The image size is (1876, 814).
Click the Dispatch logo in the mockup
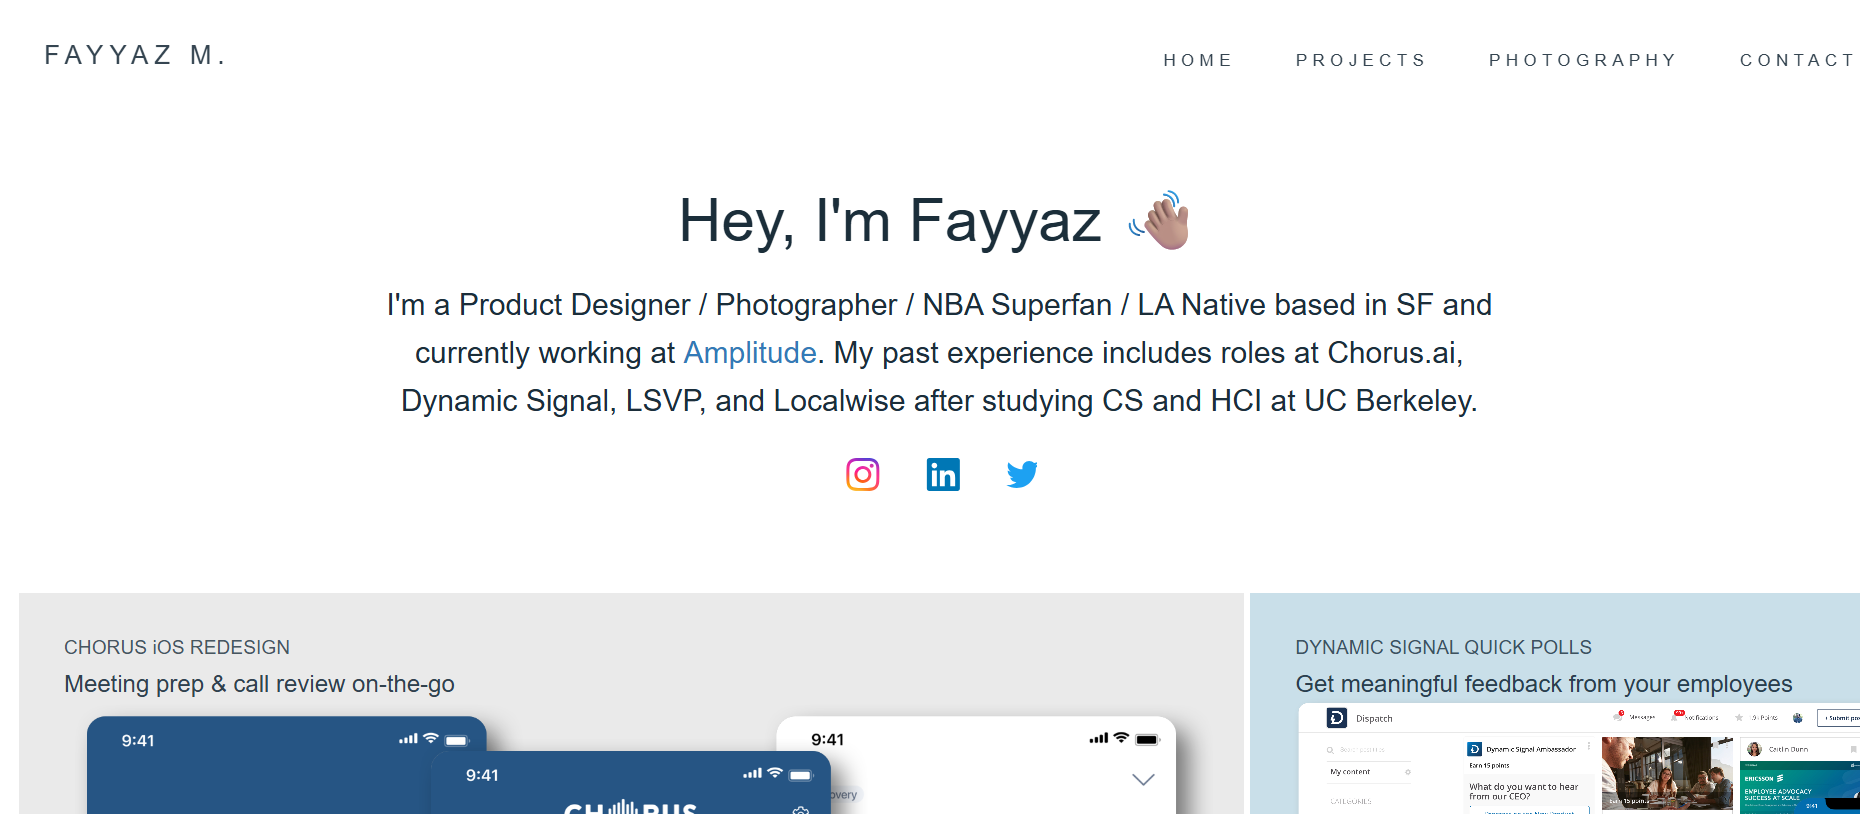pos(1337,718)
